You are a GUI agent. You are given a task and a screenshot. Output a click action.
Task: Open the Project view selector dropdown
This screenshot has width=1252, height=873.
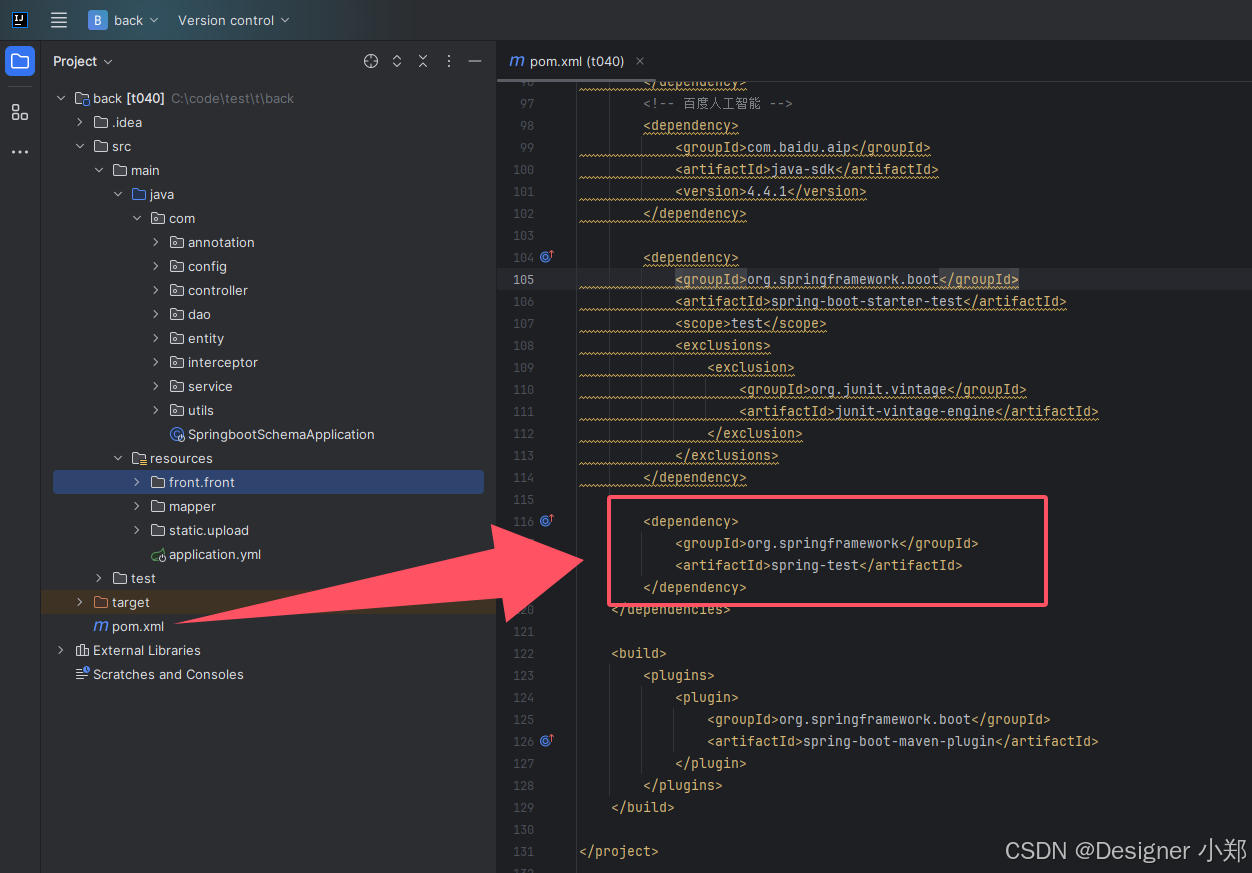click(x=83, y=61)
